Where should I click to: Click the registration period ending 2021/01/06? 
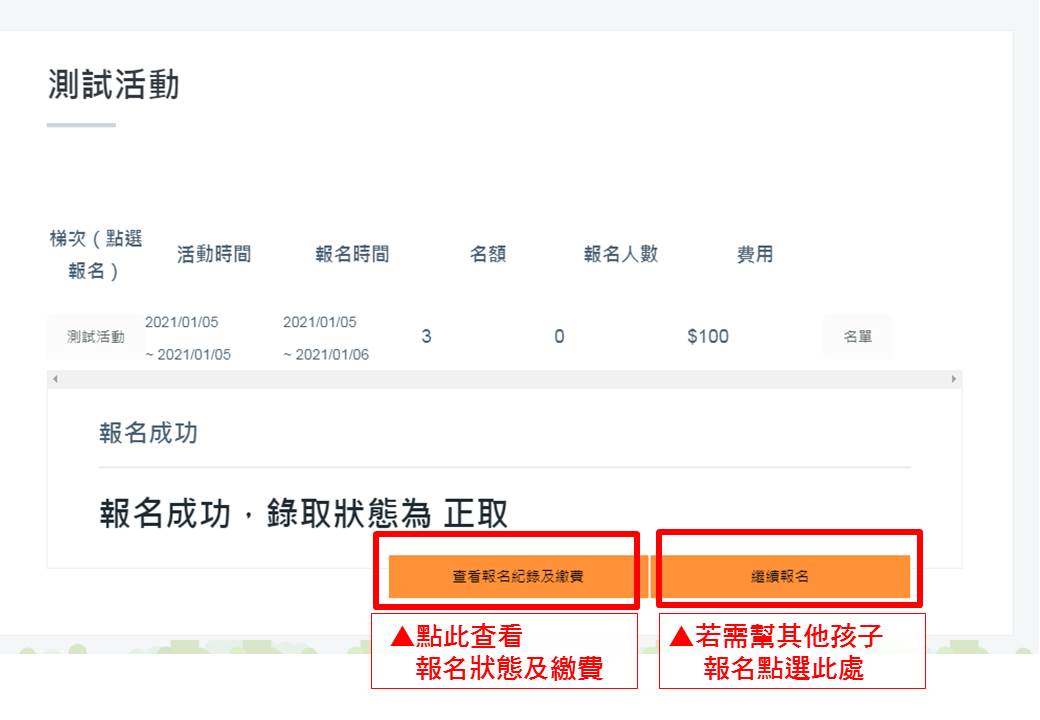(326, 338)
